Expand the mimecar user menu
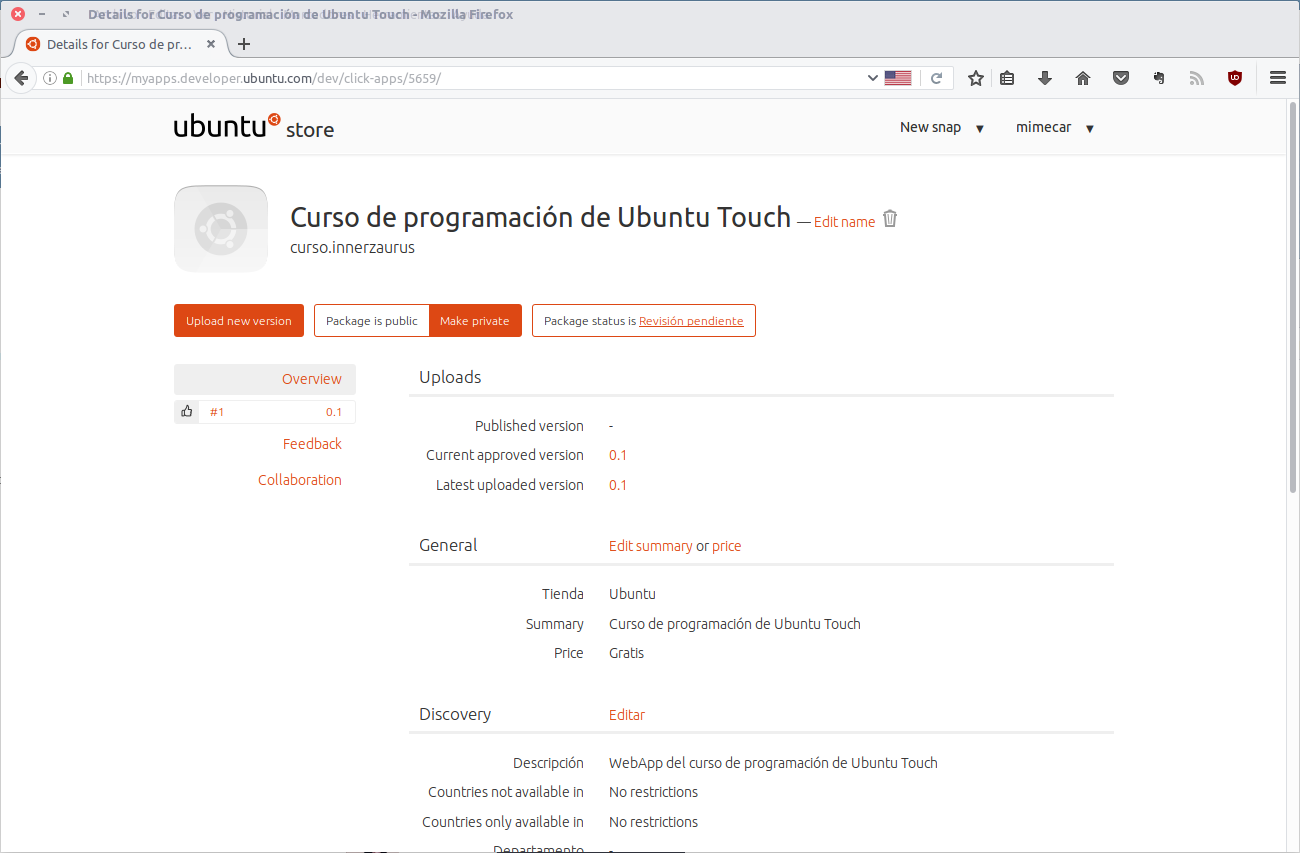The image size is (1300, 853). pyautogui.click(x=1055, y=128)
